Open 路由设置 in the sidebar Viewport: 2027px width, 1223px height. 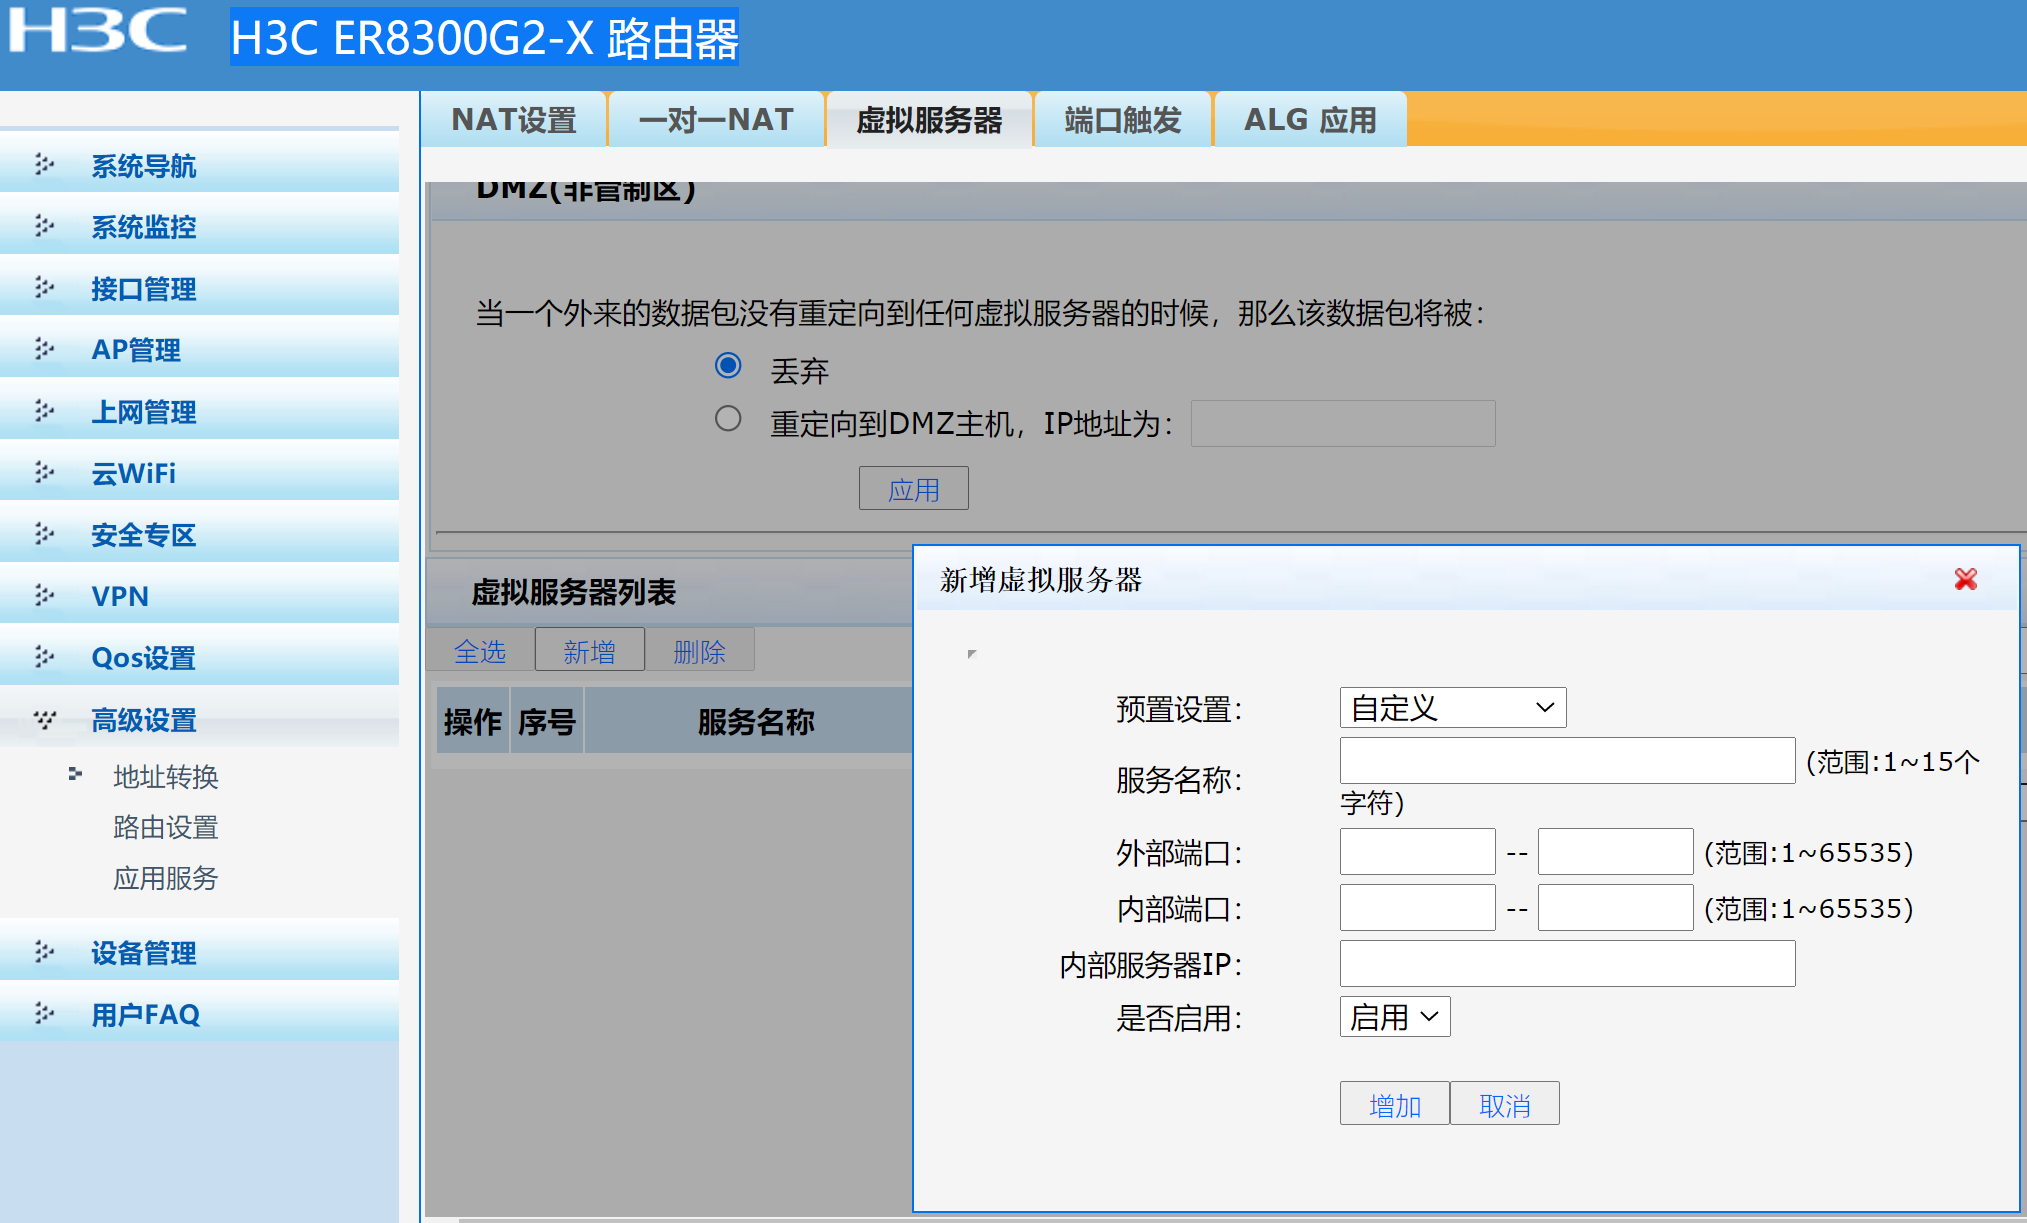165,827
